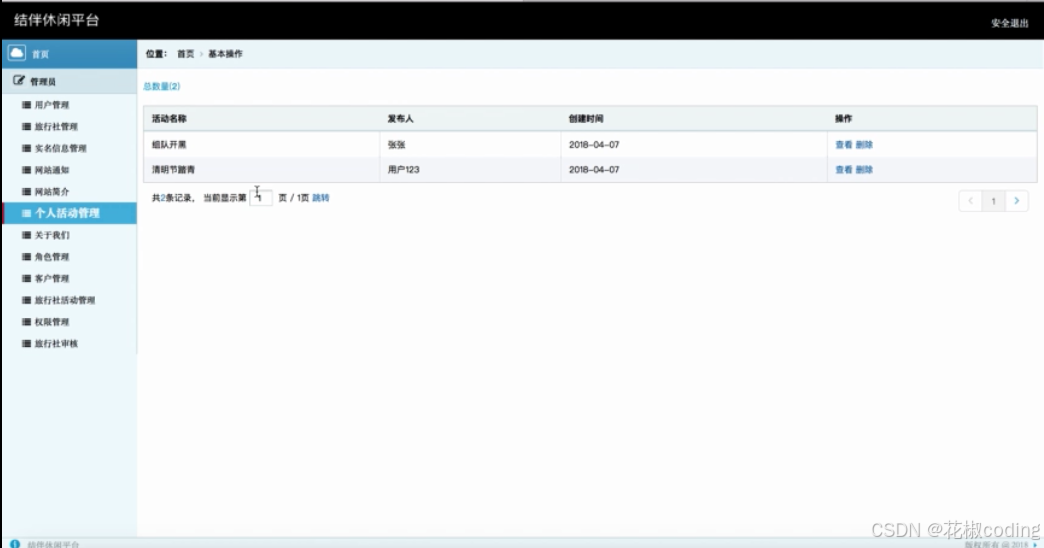The width and height of the screenshot is (1044, 548).
Task: Click the list icon beside 用户管理
Action: [x=27, y=105]
